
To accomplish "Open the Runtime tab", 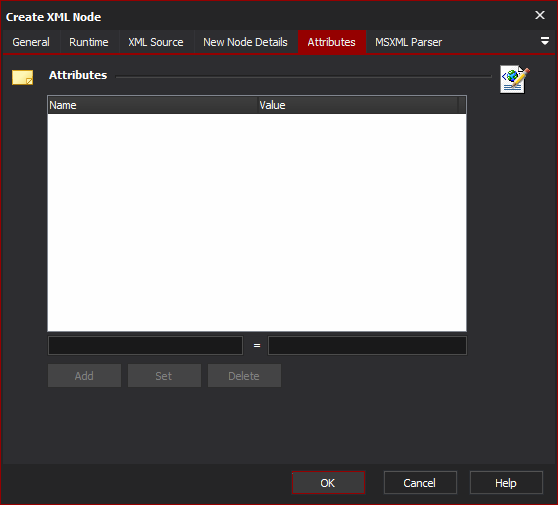I will [x=89, y=42].
